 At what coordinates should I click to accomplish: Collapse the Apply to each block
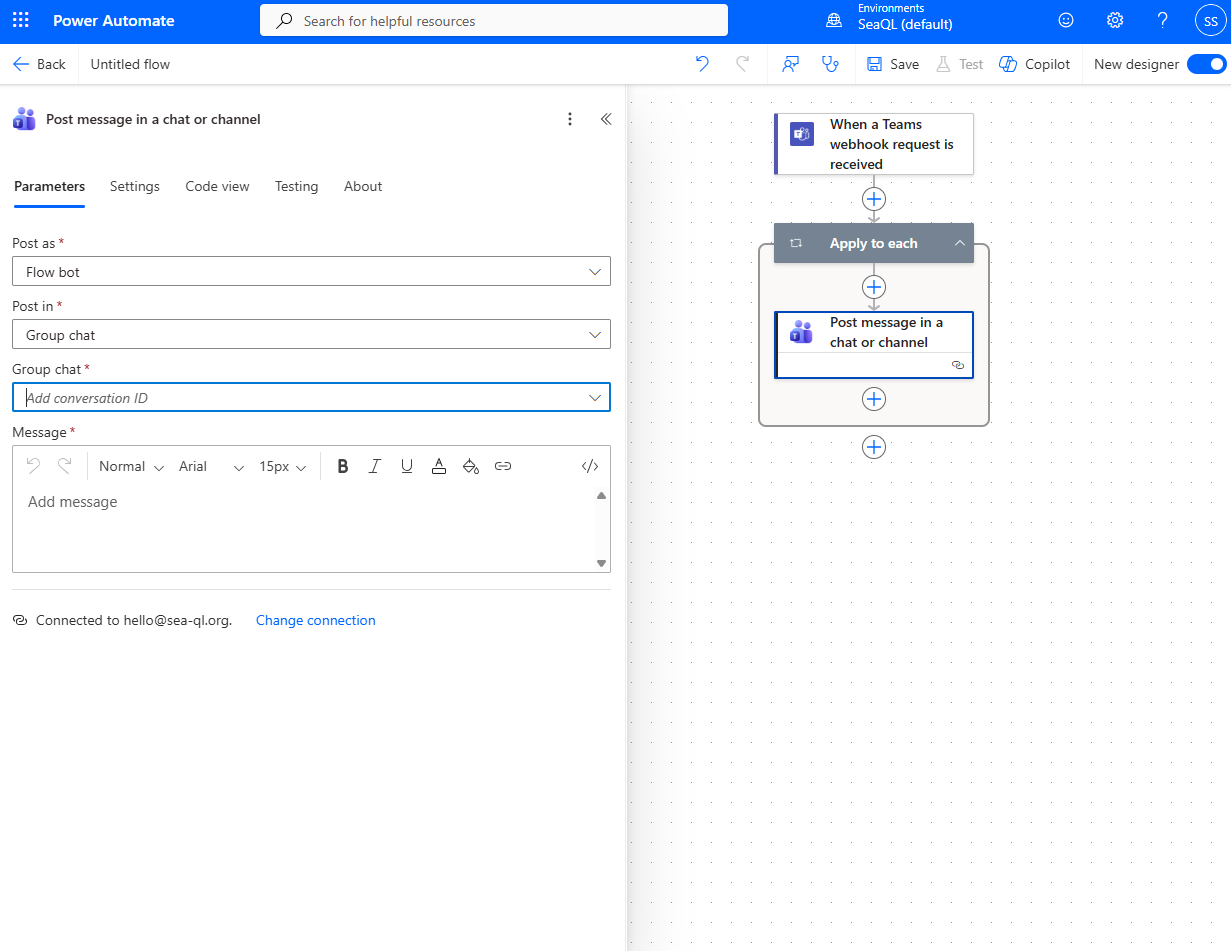[x=959, y=243]
